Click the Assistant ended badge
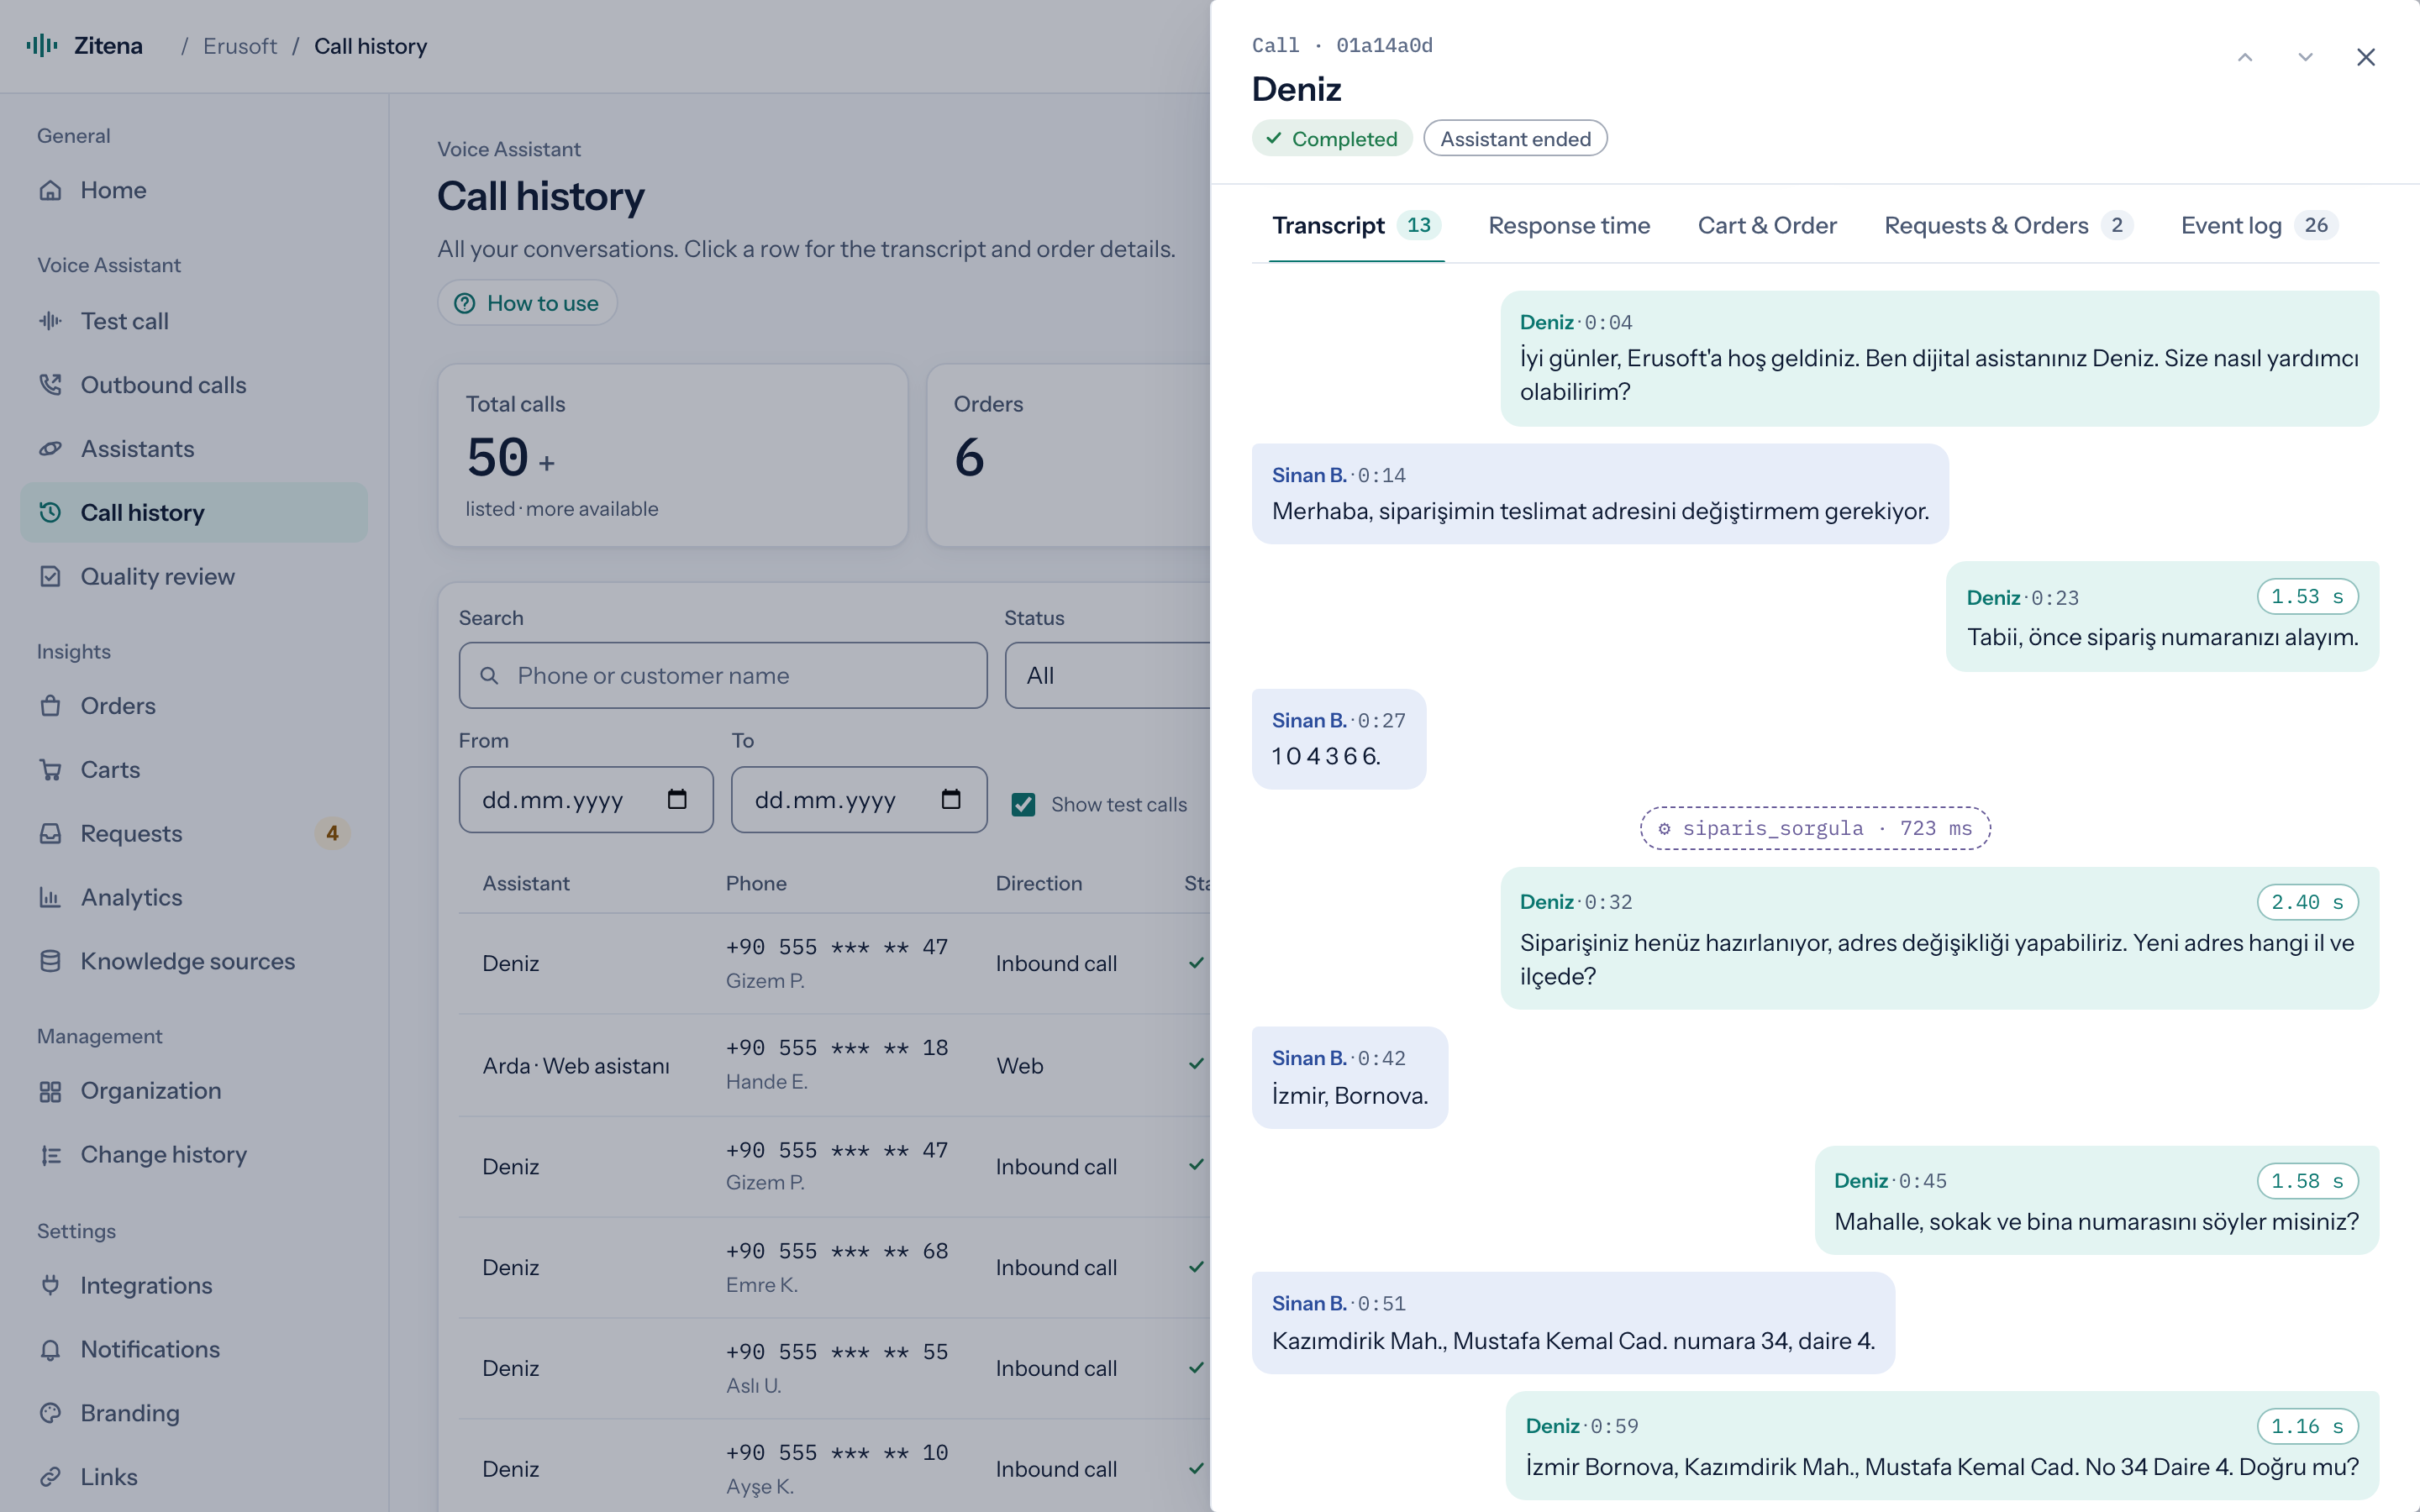The image size is (2420, 1512). click(x=1515, y=139)
